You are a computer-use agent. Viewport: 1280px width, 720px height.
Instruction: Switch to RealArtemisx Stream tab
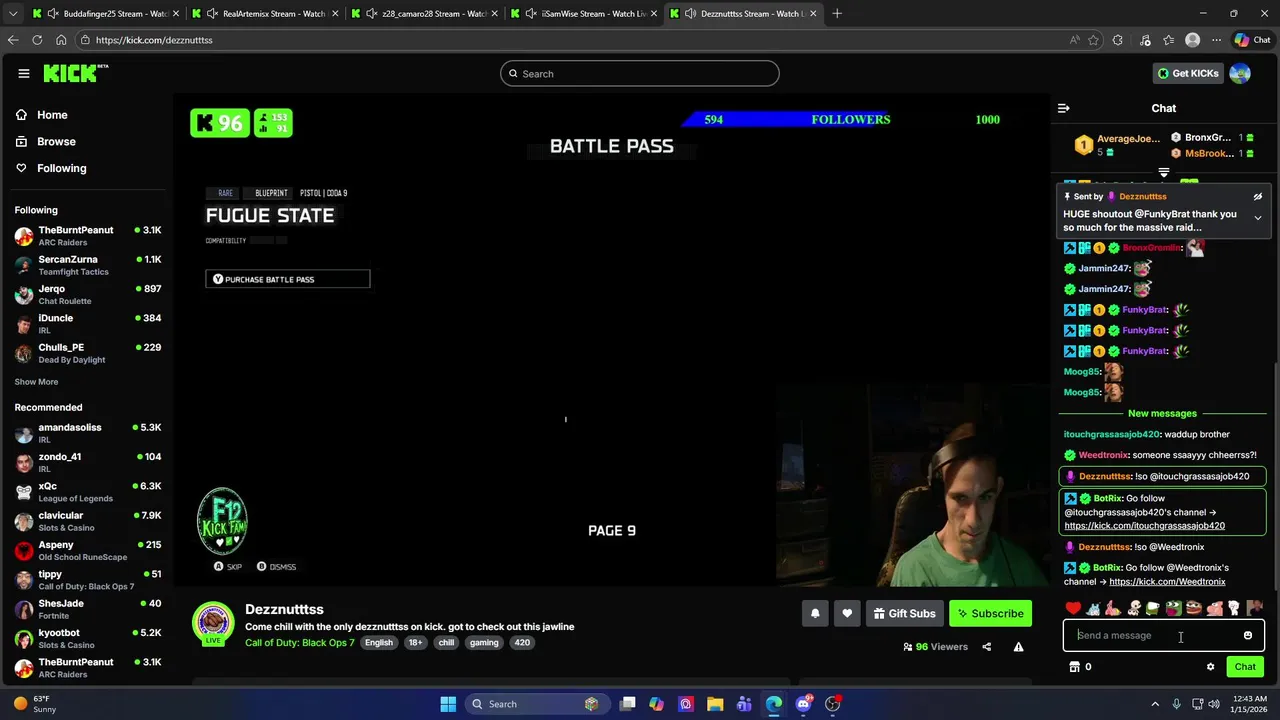click(262, 14)
